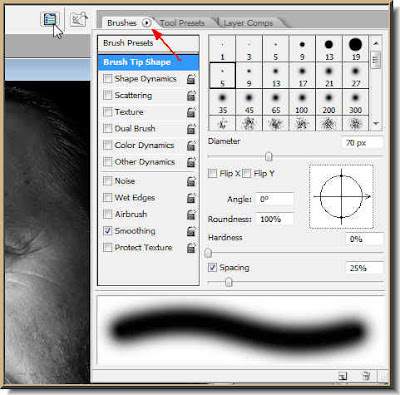Switch to the Tool Presets tab
The image size is (400, 395).
pos(182,23)
